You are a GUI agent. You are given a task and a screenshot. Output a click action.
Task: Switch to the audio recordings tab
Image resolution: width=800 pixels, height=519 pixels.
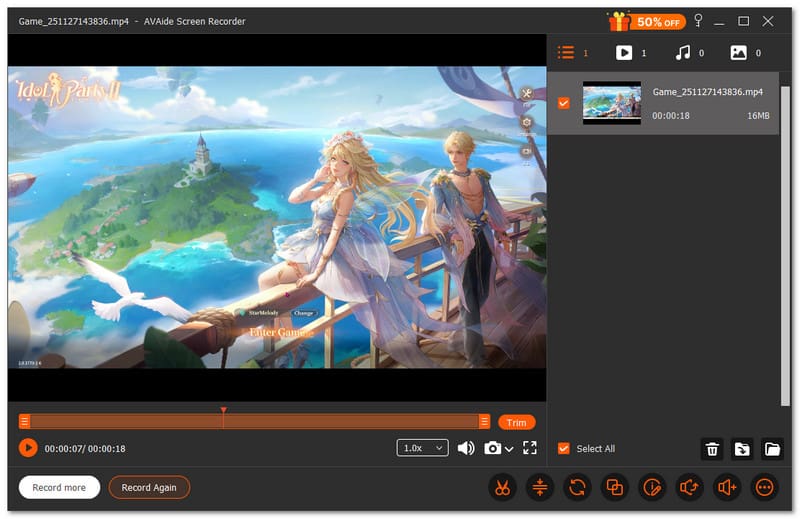click(682, 53)
